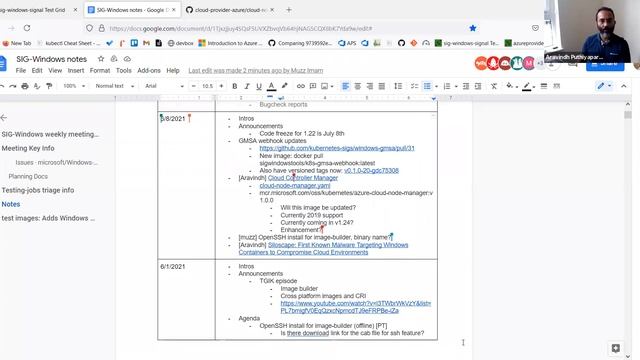Toggle the Checklist button
The width and height of the screenshot is (640, 360).
click(x=414, y=86)
